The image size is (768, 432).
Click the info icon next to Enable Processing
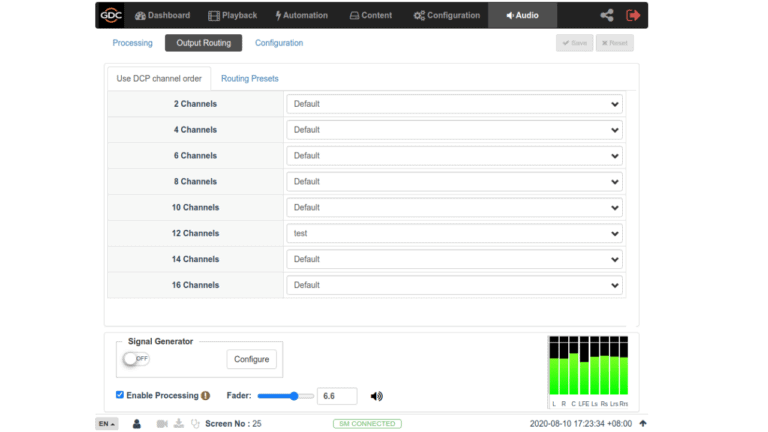[205, 396]
